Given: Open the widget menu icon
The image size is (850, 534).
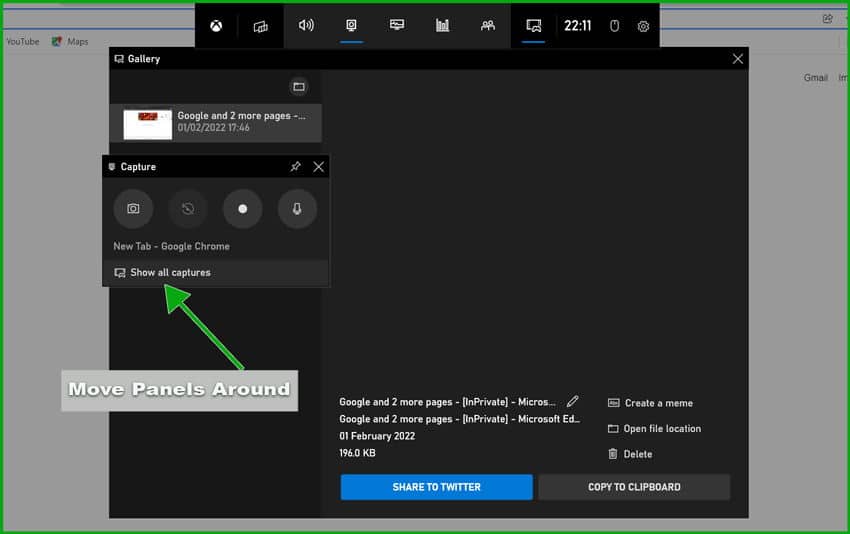Looking at the screenshot, I should 261,26.
